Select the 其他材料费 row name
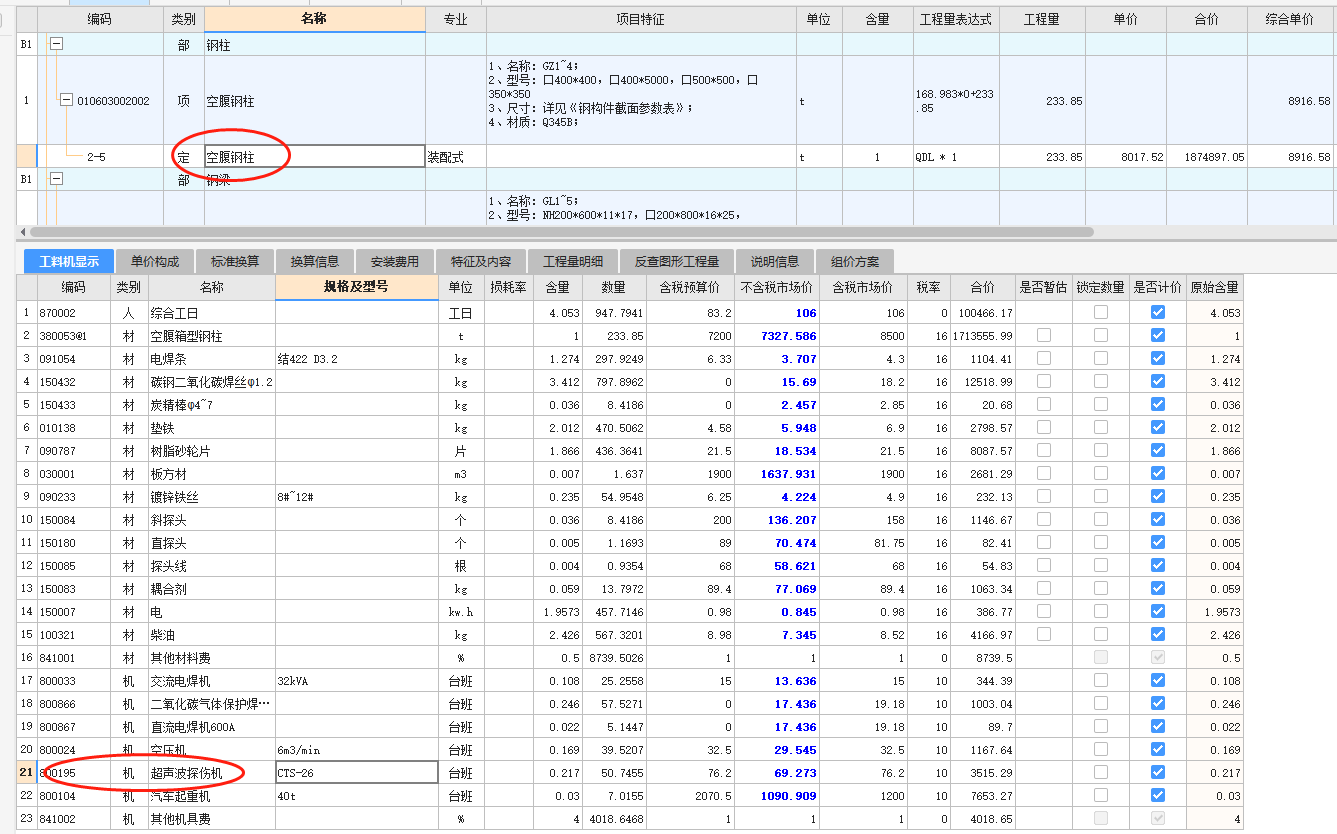This screenshot has width=1337, height=834. coord(212,657)
